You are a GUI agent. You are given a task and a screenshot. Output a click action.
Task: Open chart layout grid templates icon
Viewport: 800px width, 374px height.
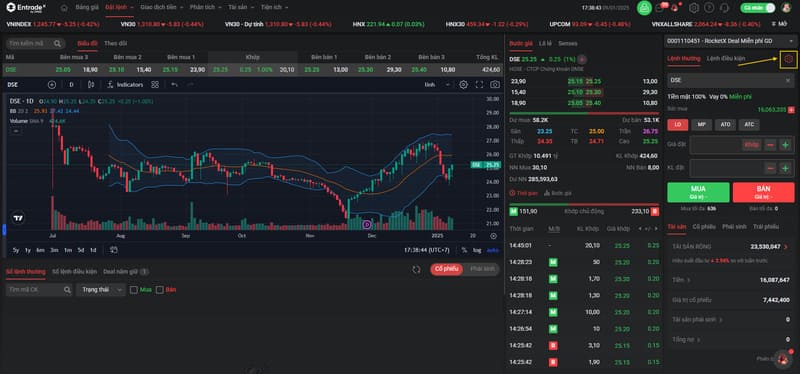[x=155, y=85]
